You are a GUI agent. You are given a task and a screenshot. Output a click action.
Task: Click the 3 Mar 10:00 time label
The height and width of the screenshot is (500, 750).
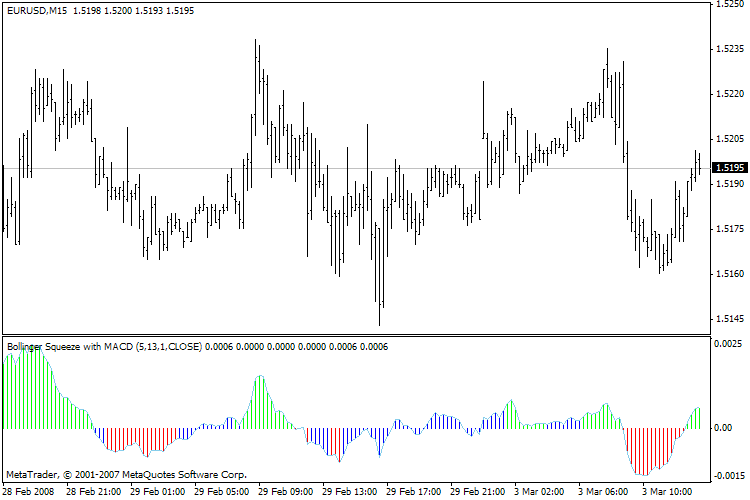667,492
